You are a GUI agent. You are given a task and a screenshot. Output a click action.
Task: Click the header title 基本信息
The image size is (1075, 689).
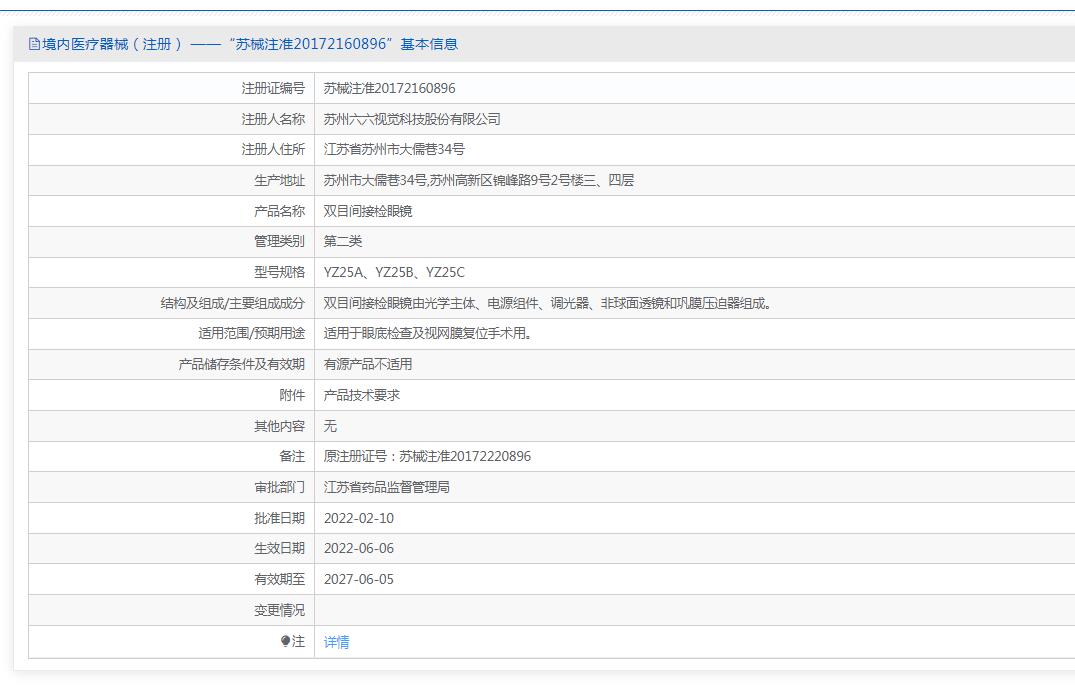(x=429, y=44)
